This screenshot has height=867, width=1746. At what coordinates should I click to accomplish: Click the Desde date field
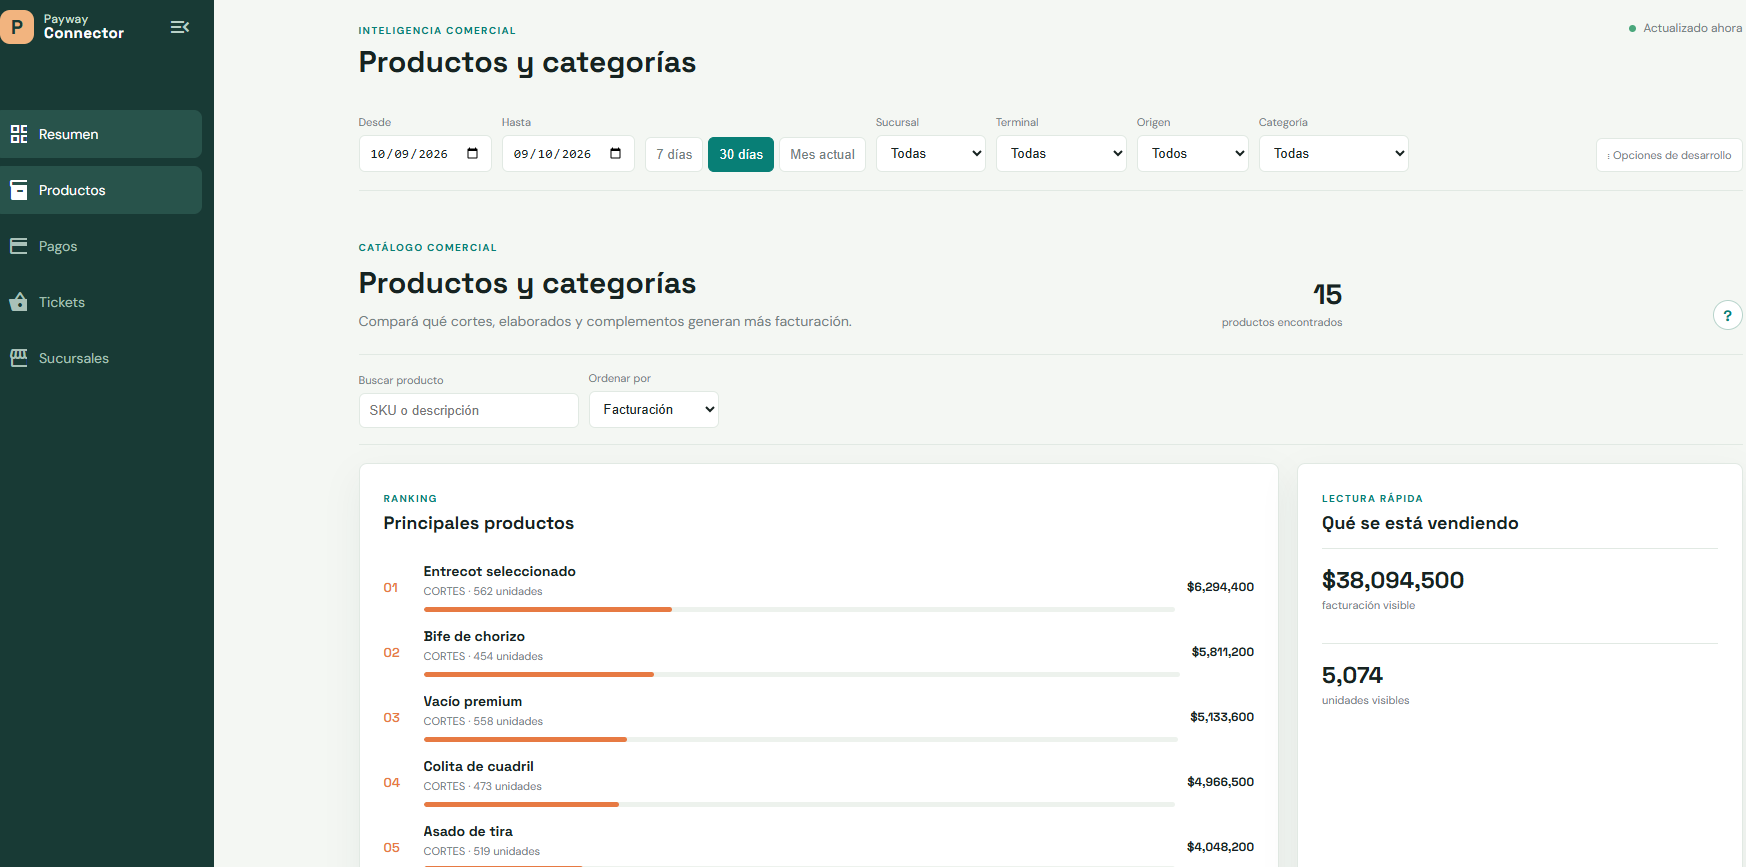(x=425, y=153)
